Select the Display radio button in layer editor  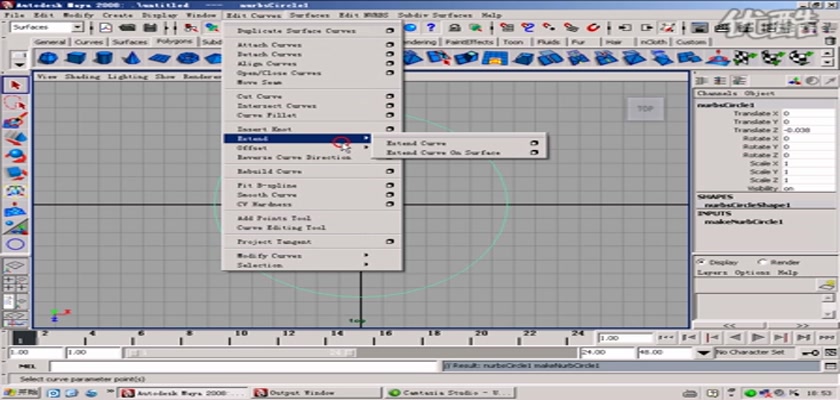coord(701,262)
